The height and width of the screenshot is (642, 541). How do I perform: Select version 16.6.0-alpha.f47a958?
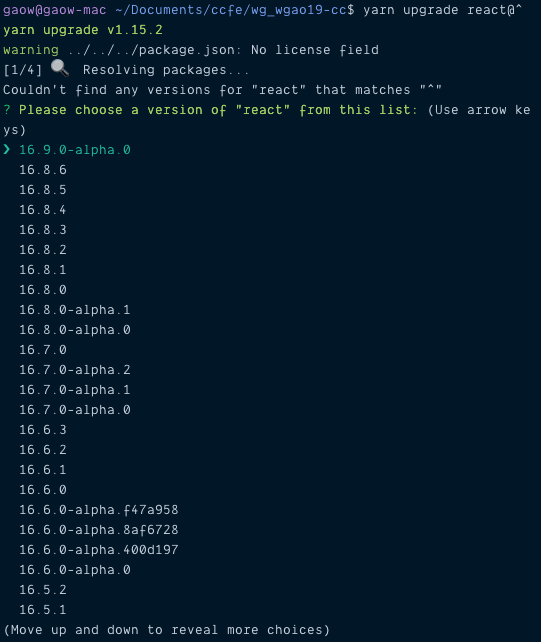[99, 510]
